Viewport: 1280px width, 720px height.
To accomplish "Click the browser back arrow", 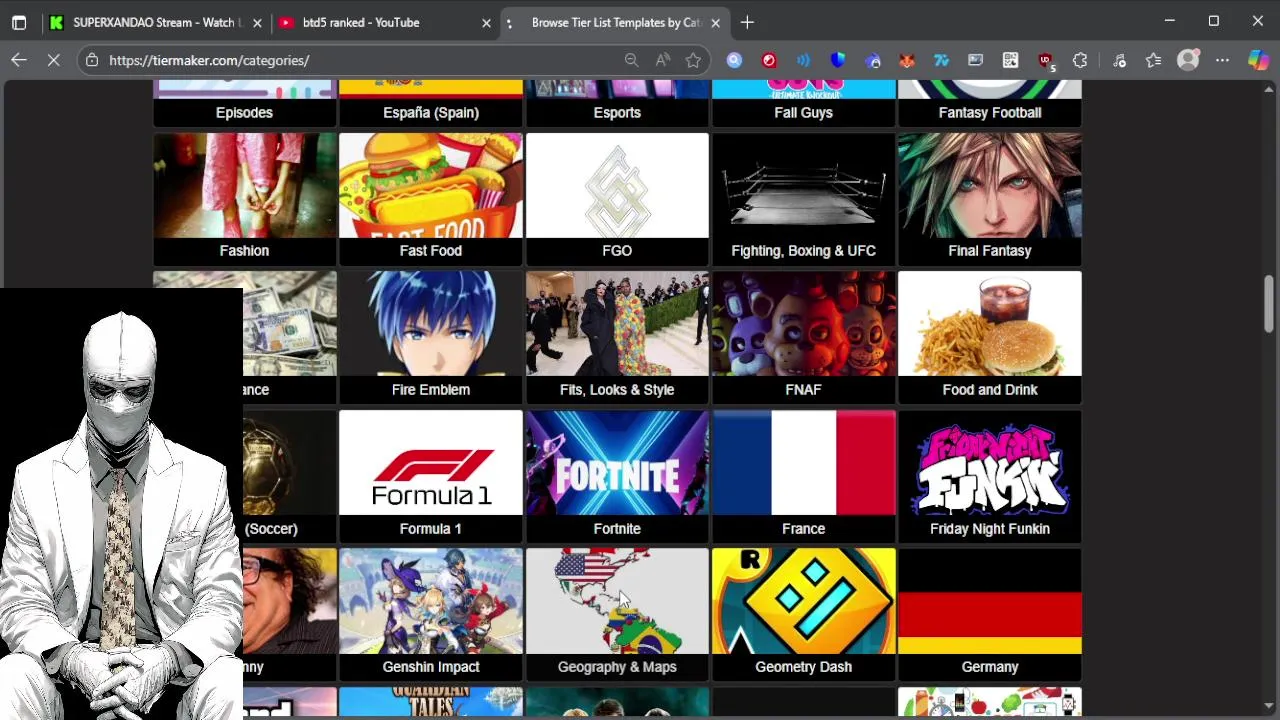I will click(x=19, y=60).
